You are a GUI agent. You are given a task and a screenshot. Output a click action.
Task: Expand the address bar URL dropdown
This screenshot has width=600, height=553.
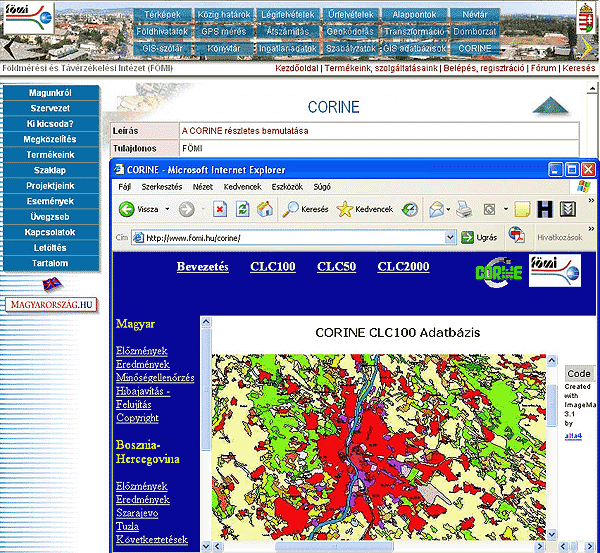[450, 238]
